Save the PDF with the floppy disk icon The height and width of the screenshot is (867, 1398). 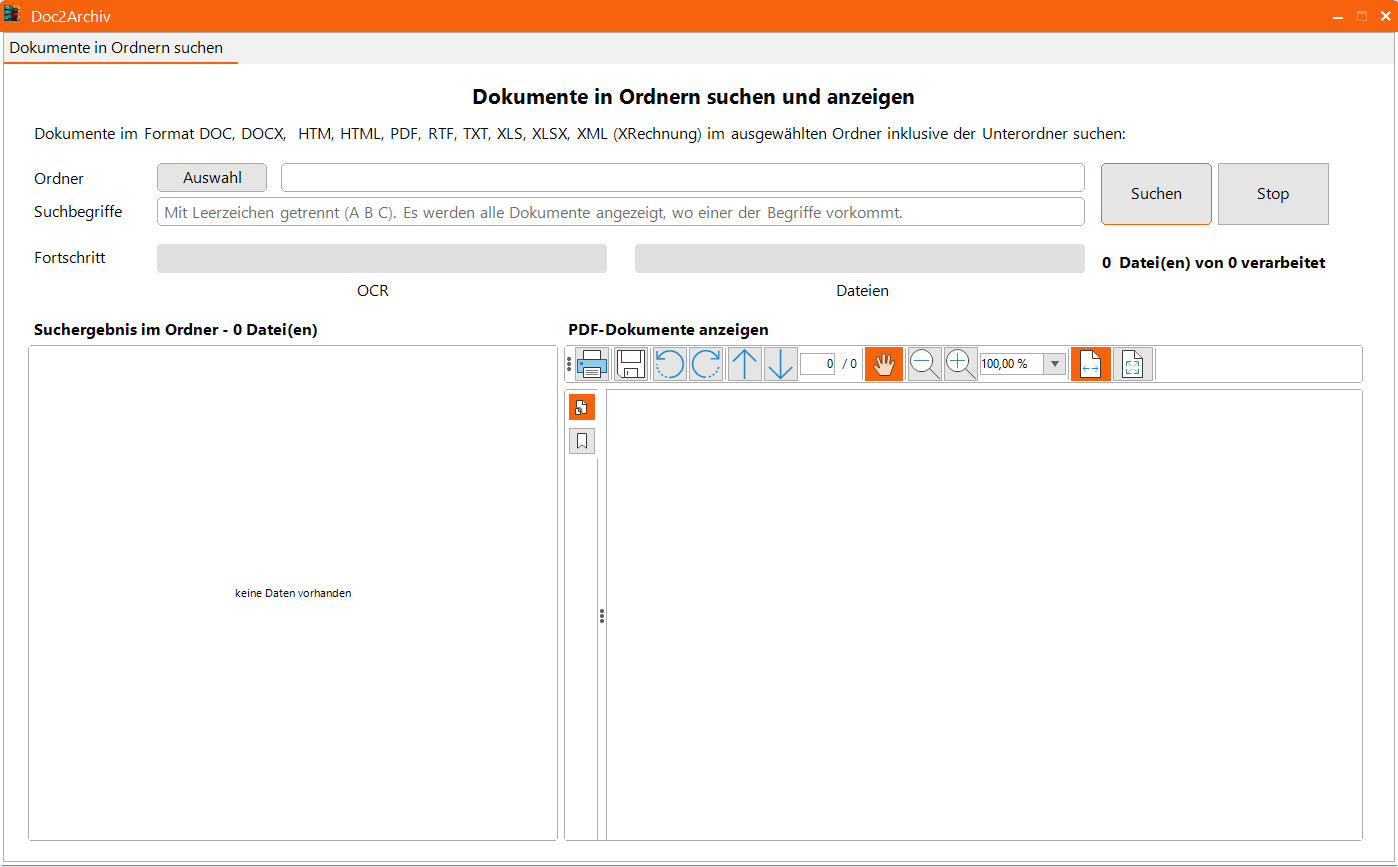click(631, 364)
